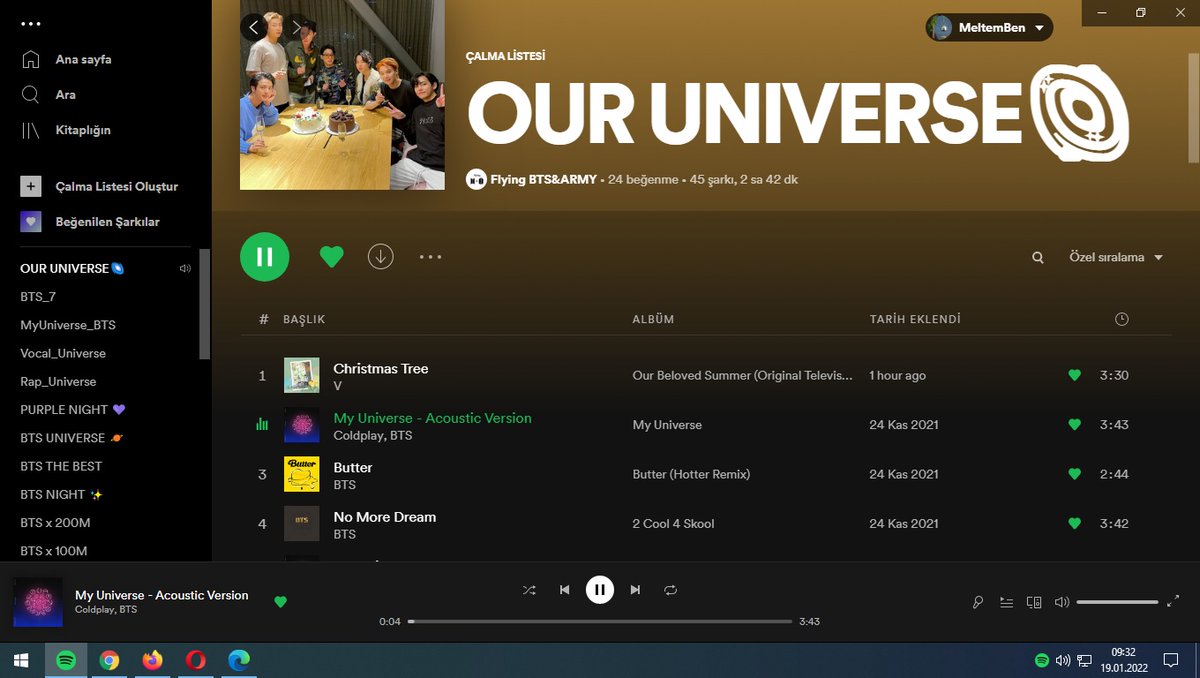This screenshot has width=1200, height=678.
Task: Open BTS THE BEST playlist
Action: [x=61, y=466]
